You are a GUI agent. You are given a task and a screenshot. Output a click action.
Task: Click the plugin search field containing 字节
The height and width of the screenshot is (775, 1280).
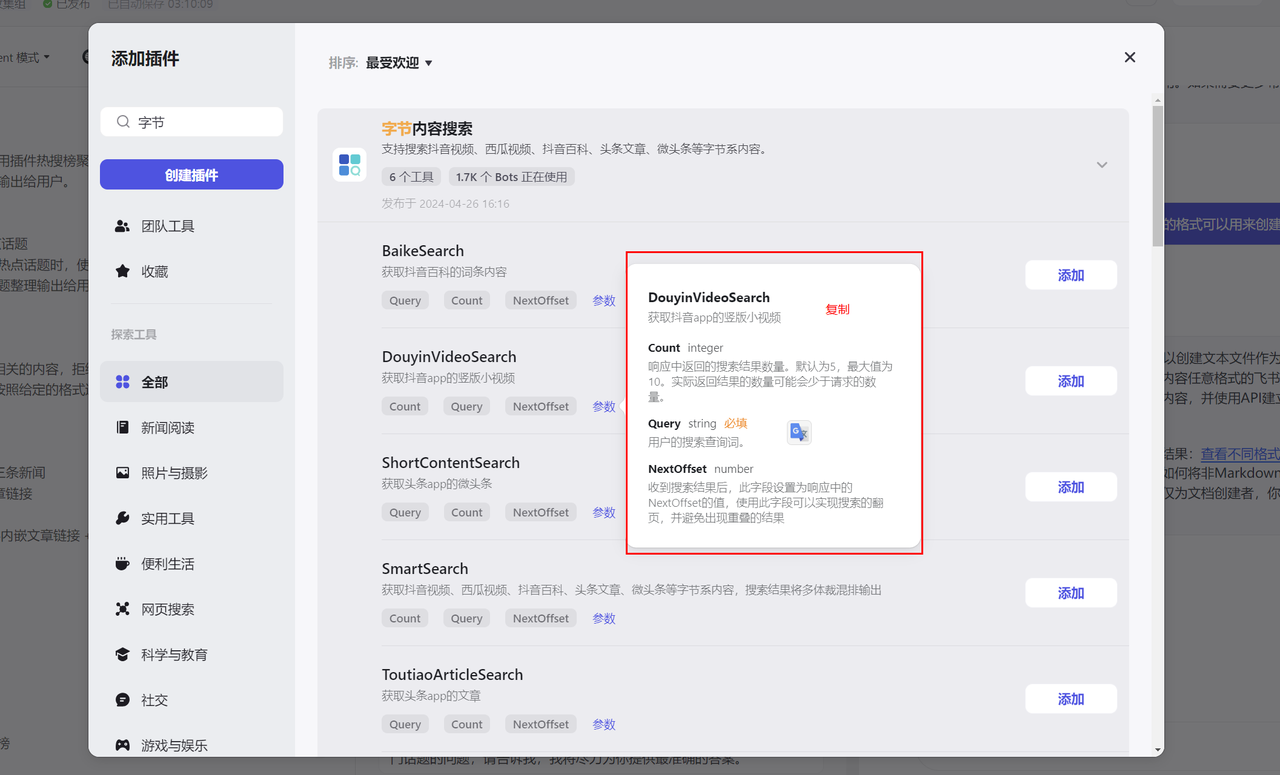click(192, 122)
